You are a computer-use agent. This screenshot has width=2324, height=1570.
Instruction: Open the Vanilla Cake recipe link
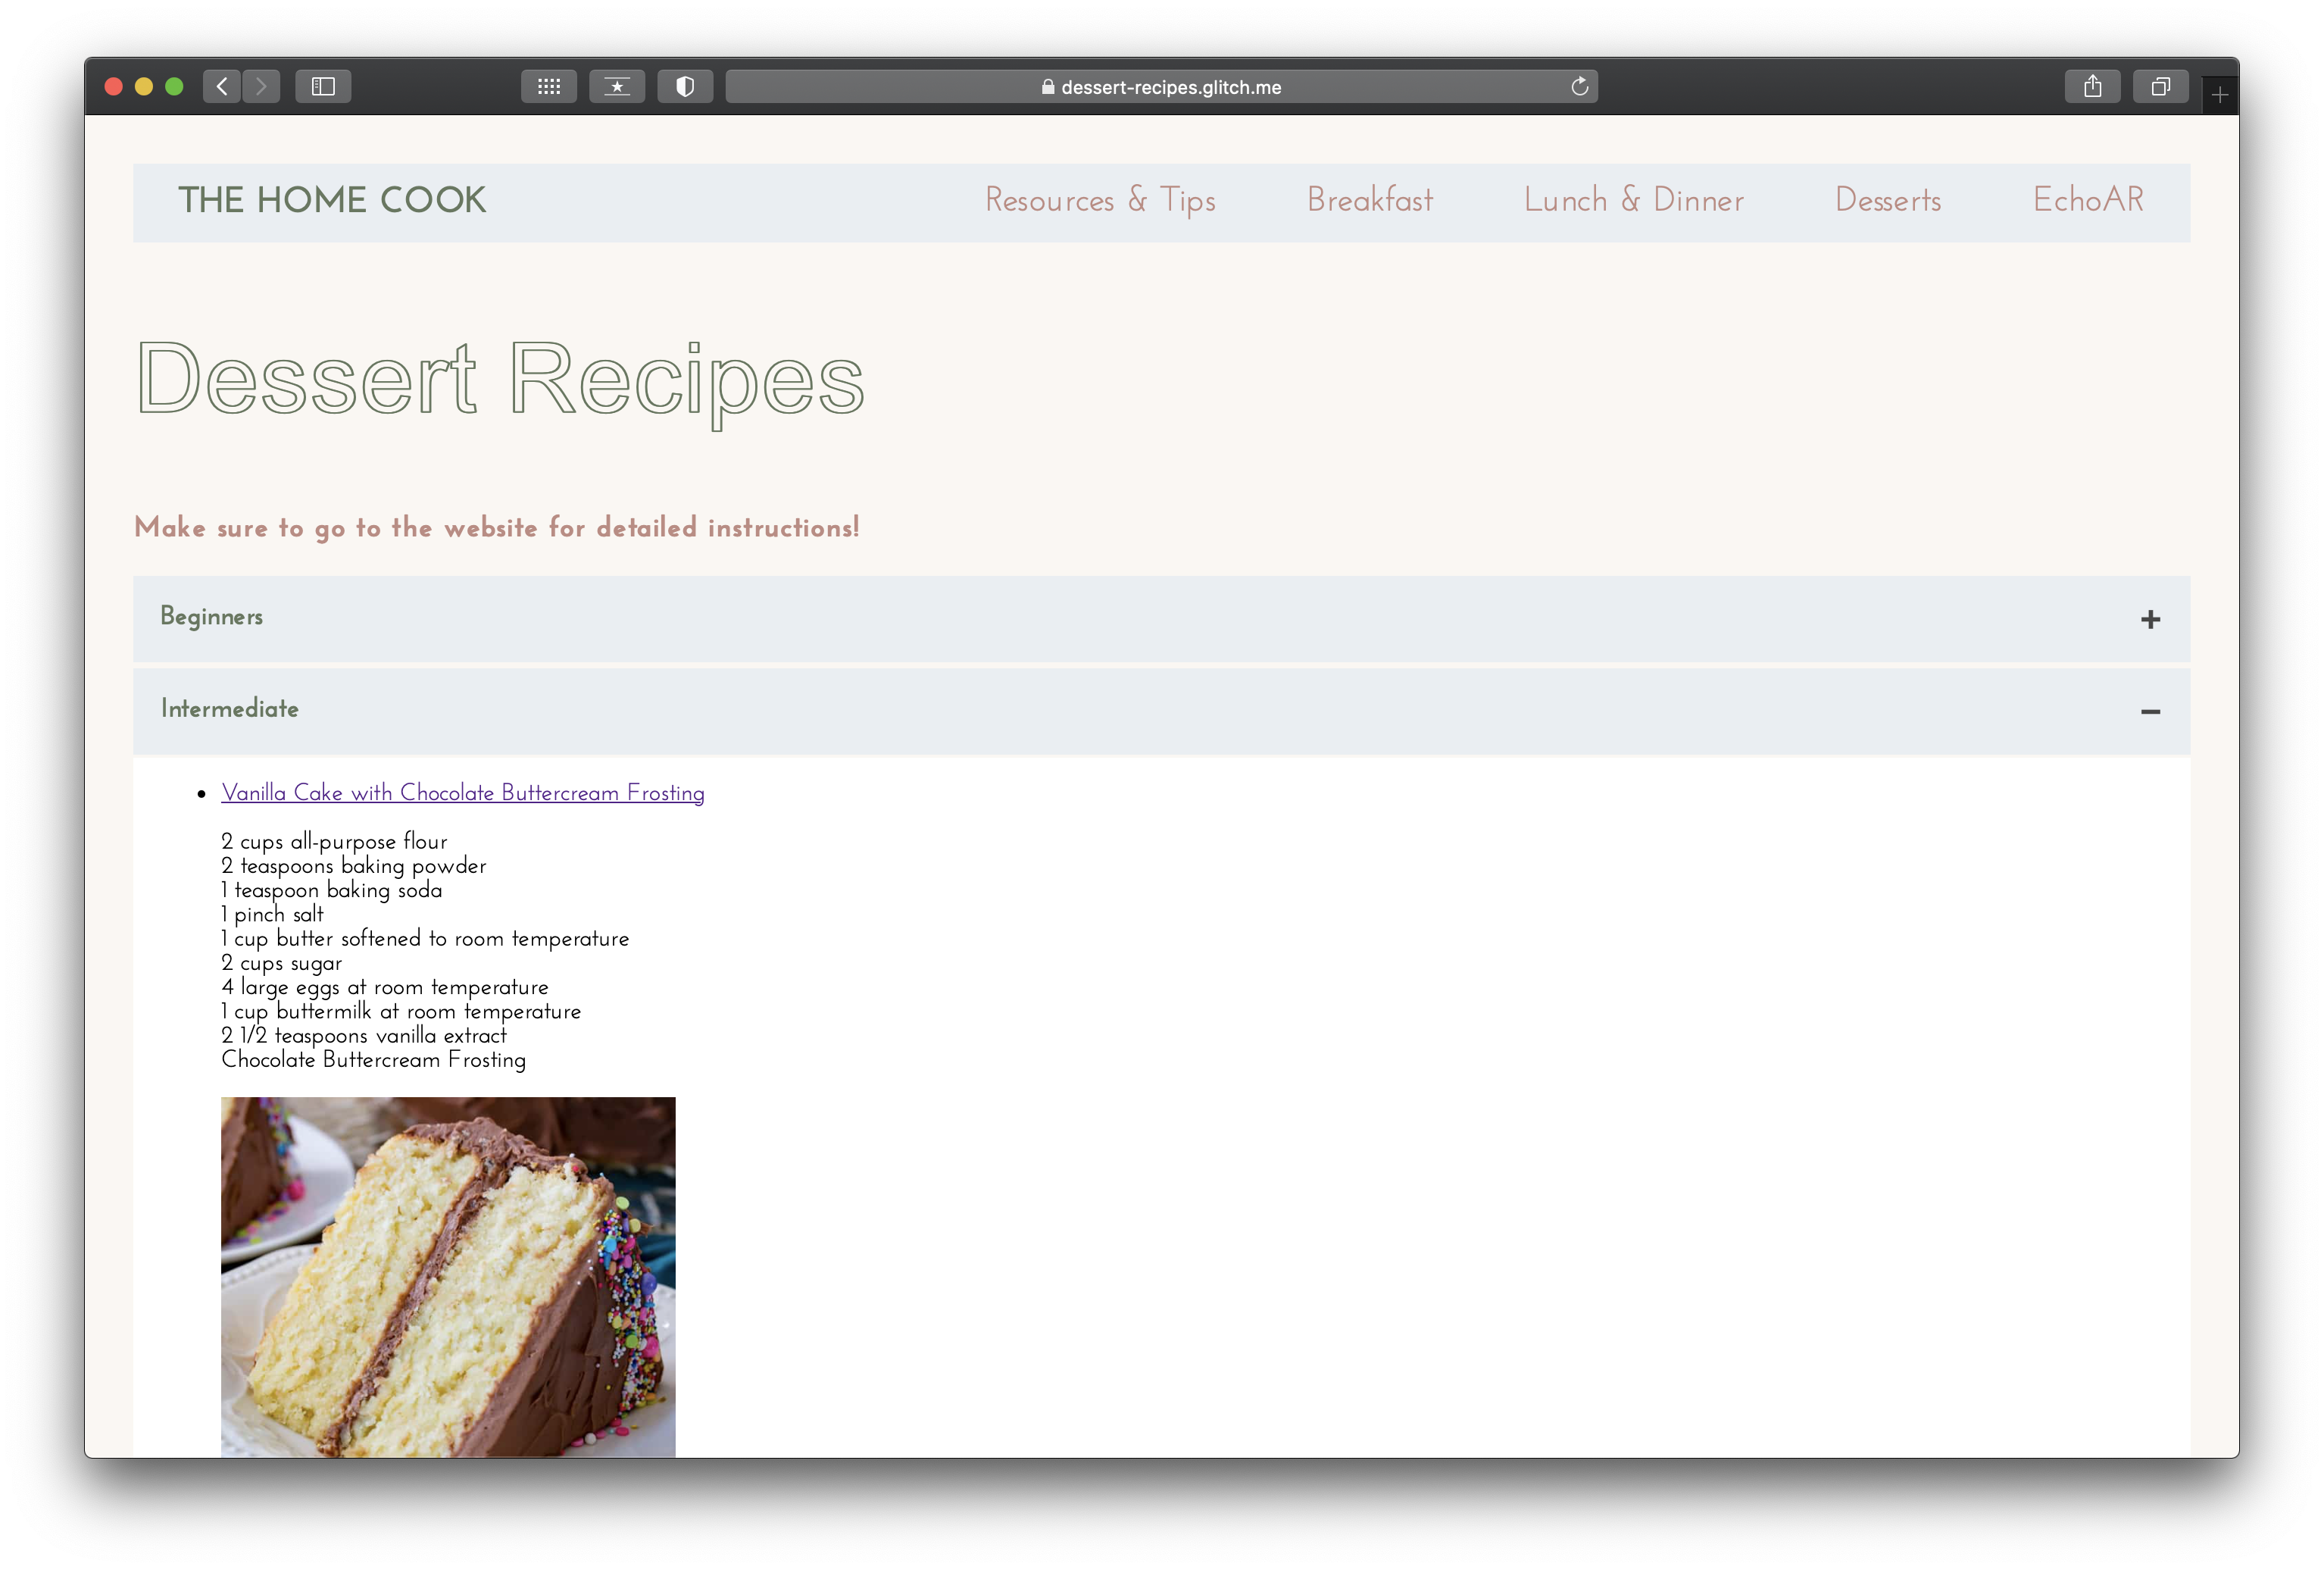[462, 793]
